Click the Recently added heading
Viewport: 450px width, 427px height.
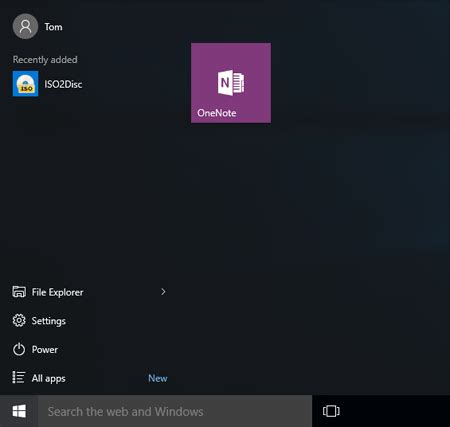point(45,60)
